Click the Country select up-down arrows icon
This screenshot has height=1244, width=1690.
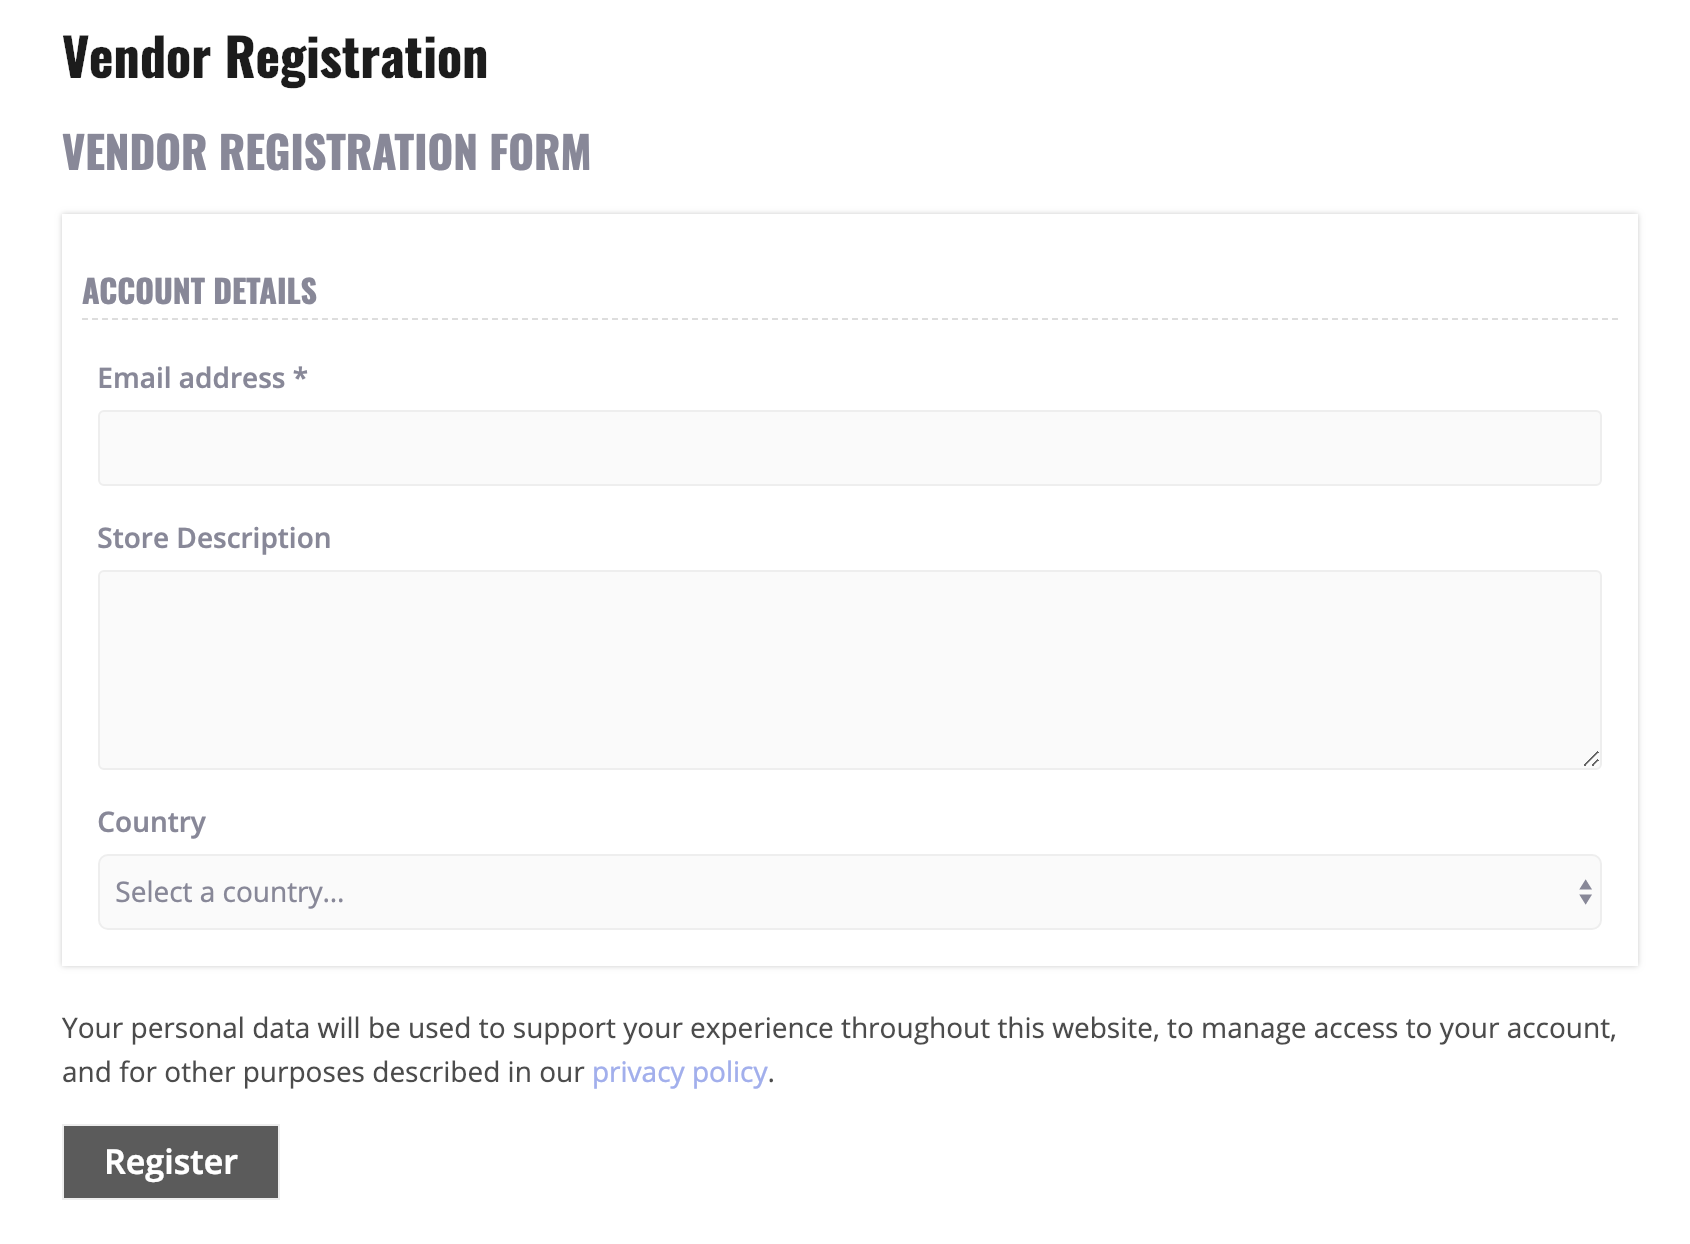tap(1585, 892)
